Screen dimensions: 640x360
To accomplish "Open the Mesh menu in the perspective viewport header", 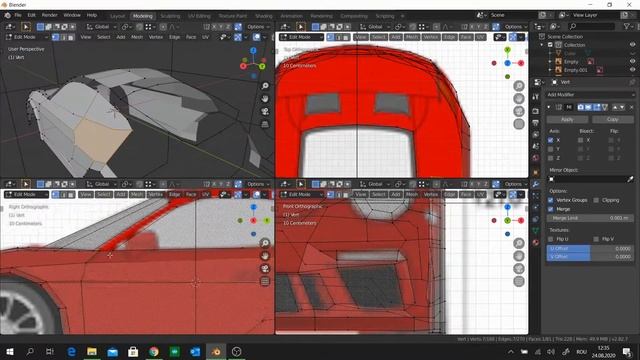I will click(137, 37).
